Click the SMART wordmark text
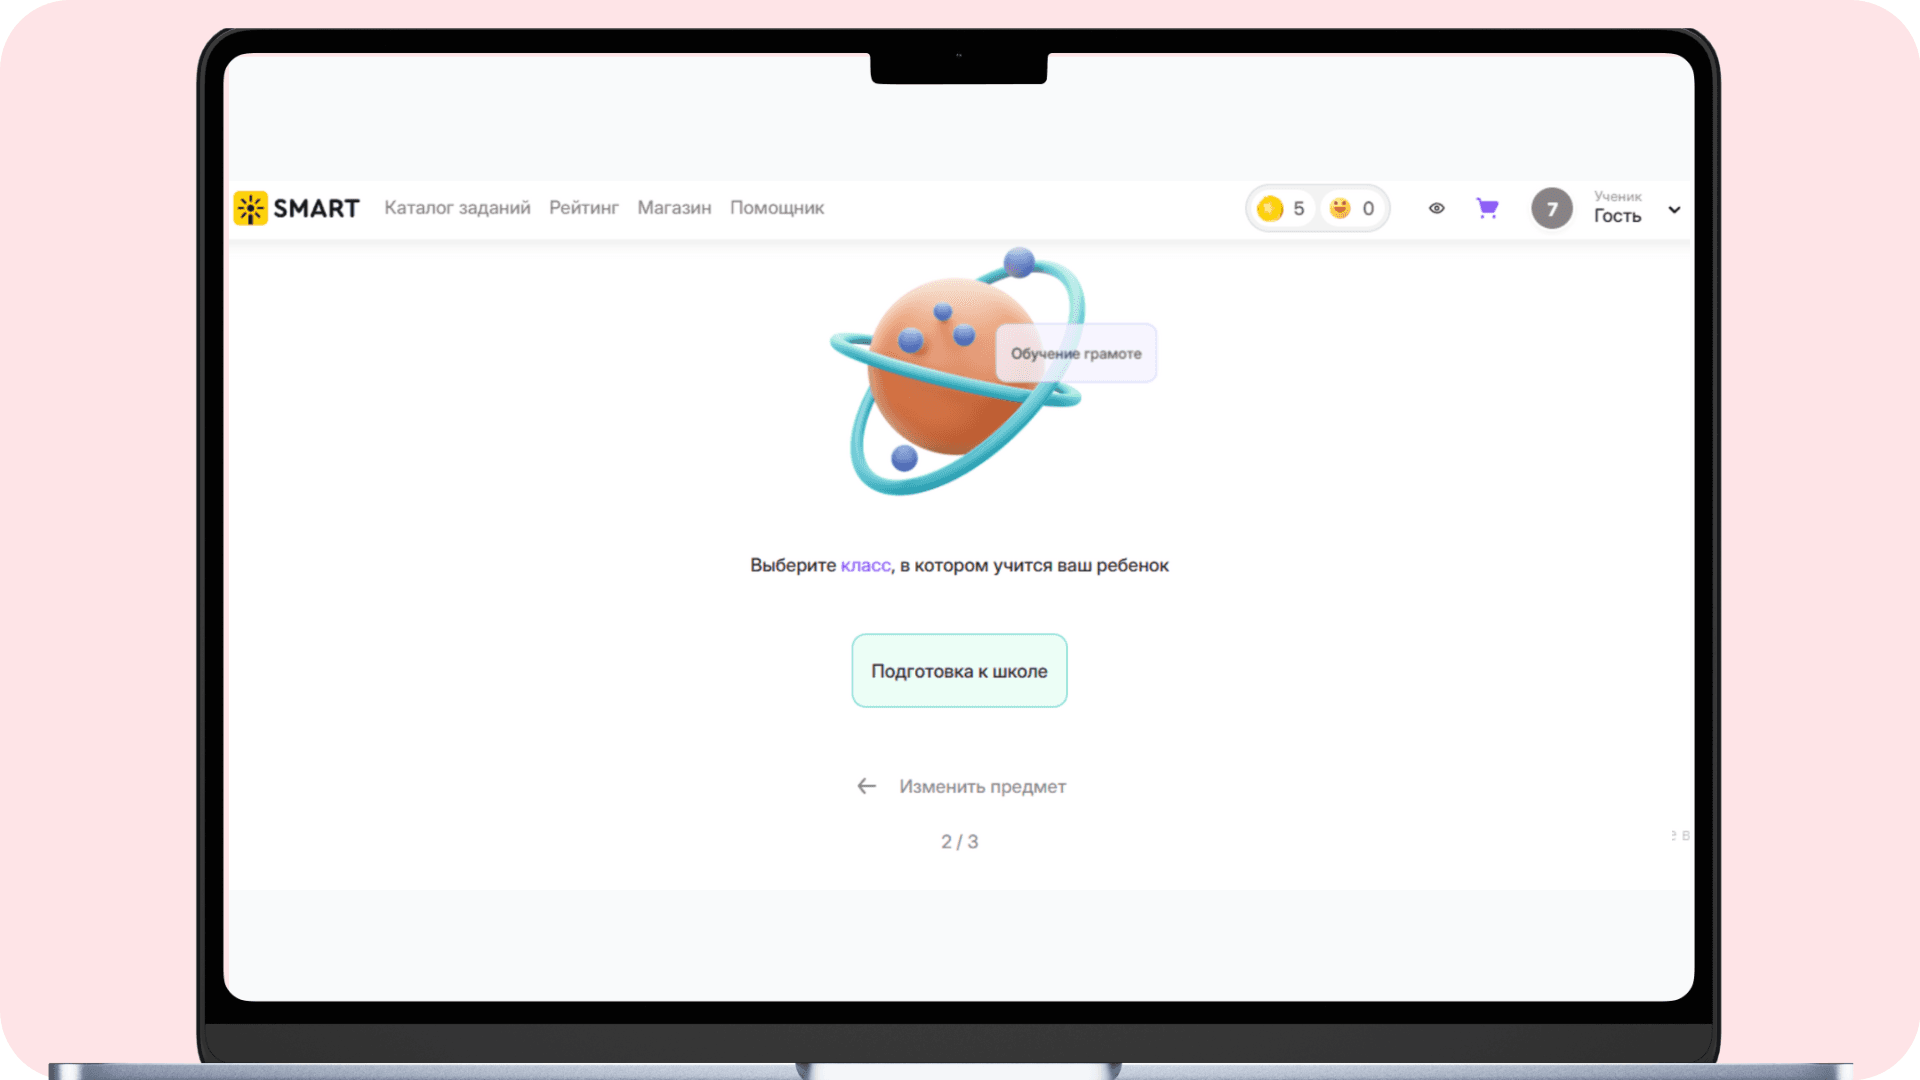Image resolution: width=1920 pixels, height=1080 pixels. pyautogui.click(x=316, y=208)
